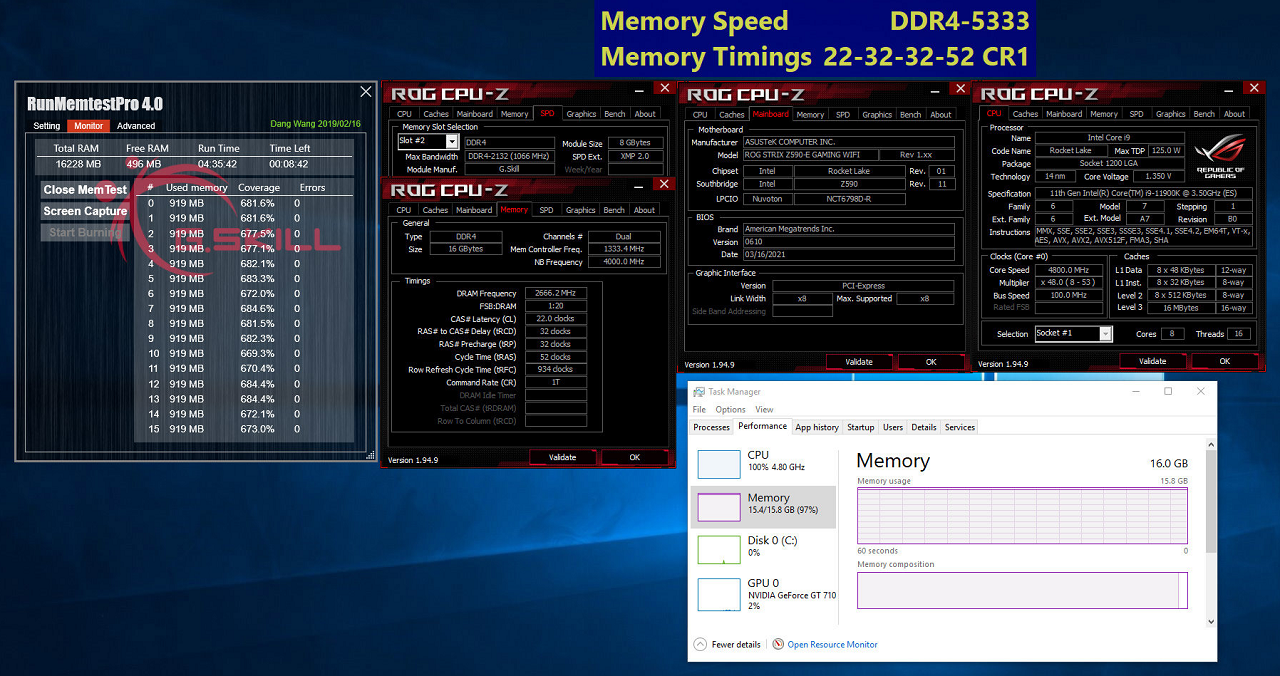Select Caches tab in the SPD window
The height and width of the screenshot is (676, 1280).
click(x=436, y=114)
